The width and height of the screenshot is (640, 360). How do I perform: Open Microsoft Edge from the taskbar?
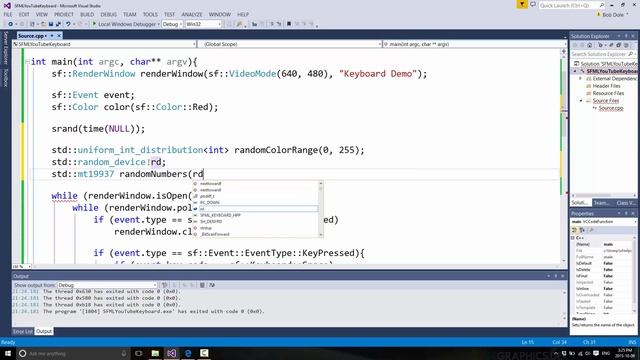[188, 353]
